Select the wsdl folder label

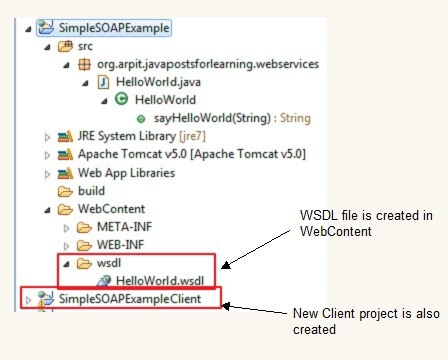(x=109, y=263)
